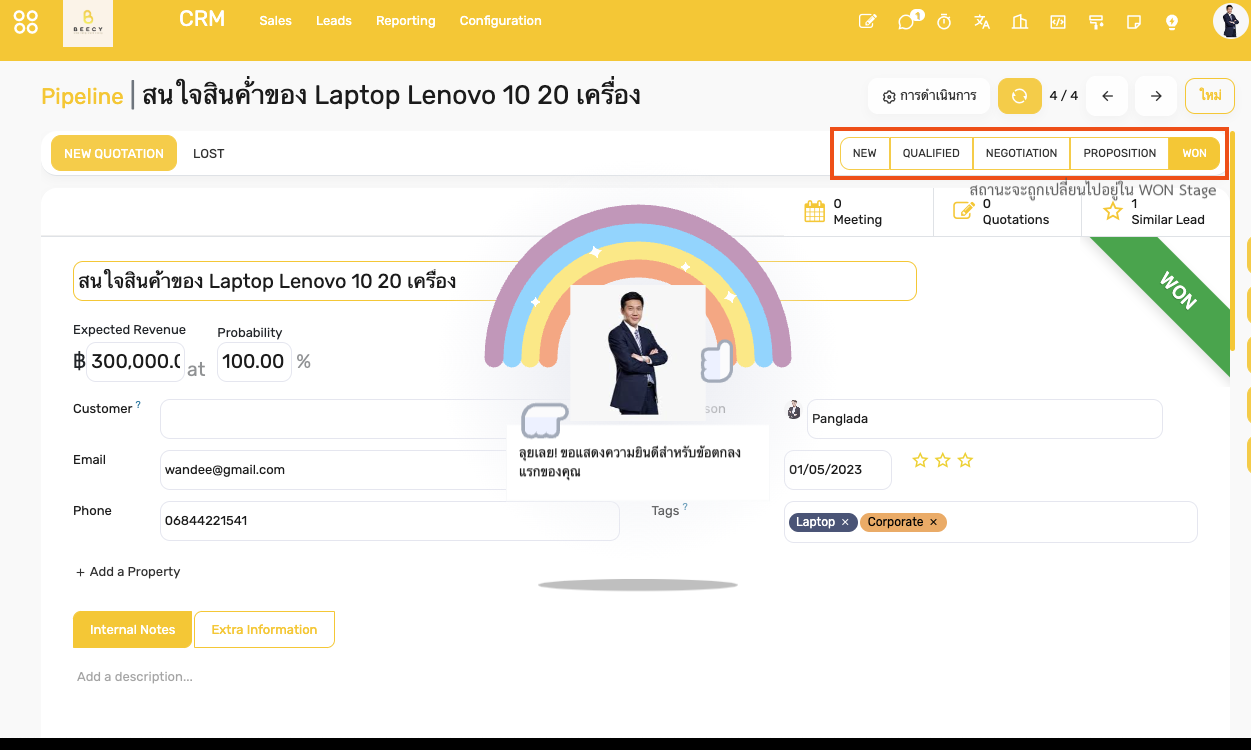Open the 0 Meeting stat button
The width and height of the screenshot is (1251, 750).
pyautogui.click(x=859, y=211)
